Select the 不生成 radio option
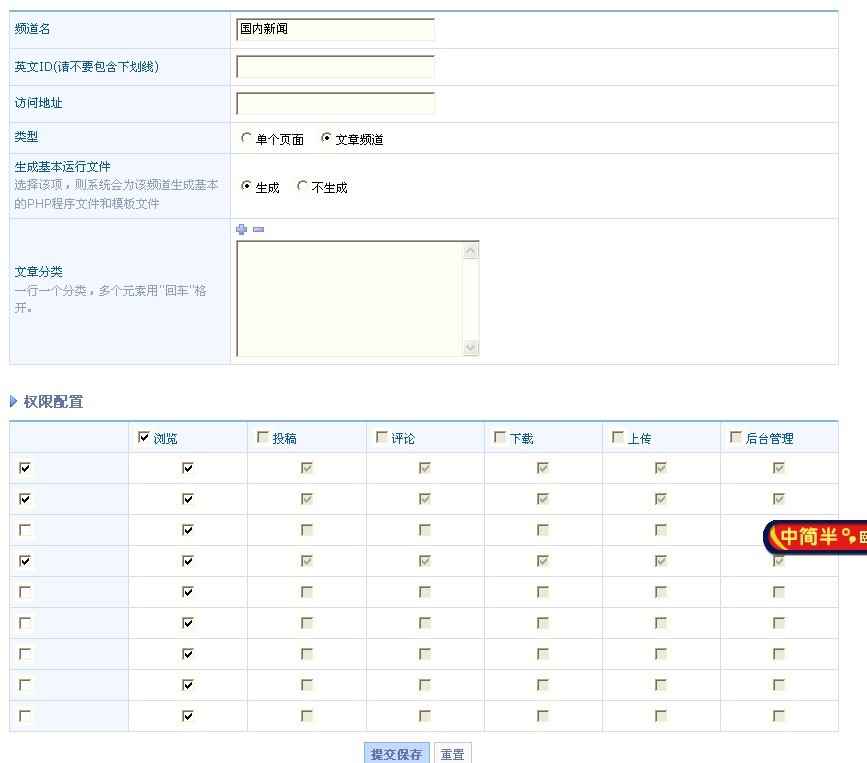 (x=302, y=186)
